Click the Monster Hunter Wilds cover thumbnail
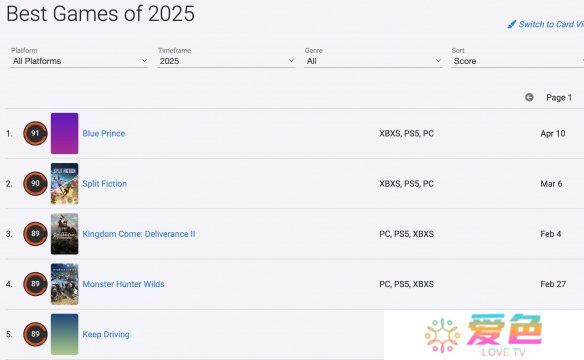Viewport: 584px width, 360px height. coord(64,284)
